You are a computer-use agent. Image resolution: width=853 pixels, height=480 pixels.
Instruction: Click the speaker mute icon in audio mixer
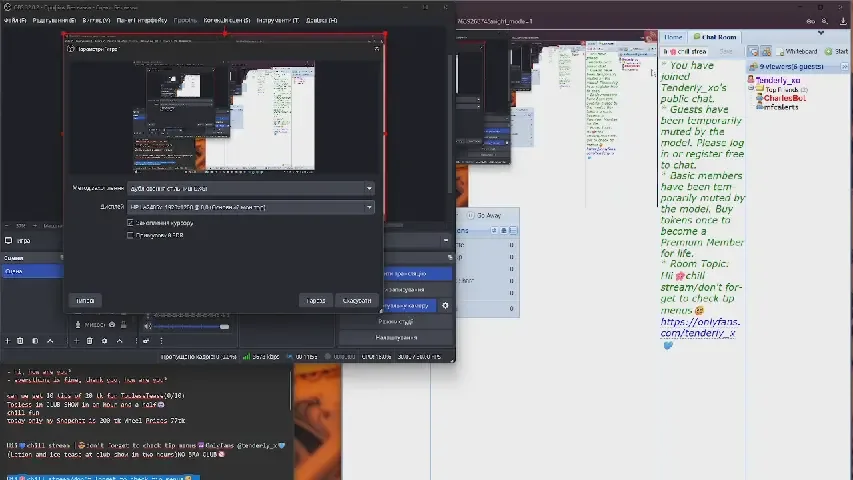click(x=148, y=325)
